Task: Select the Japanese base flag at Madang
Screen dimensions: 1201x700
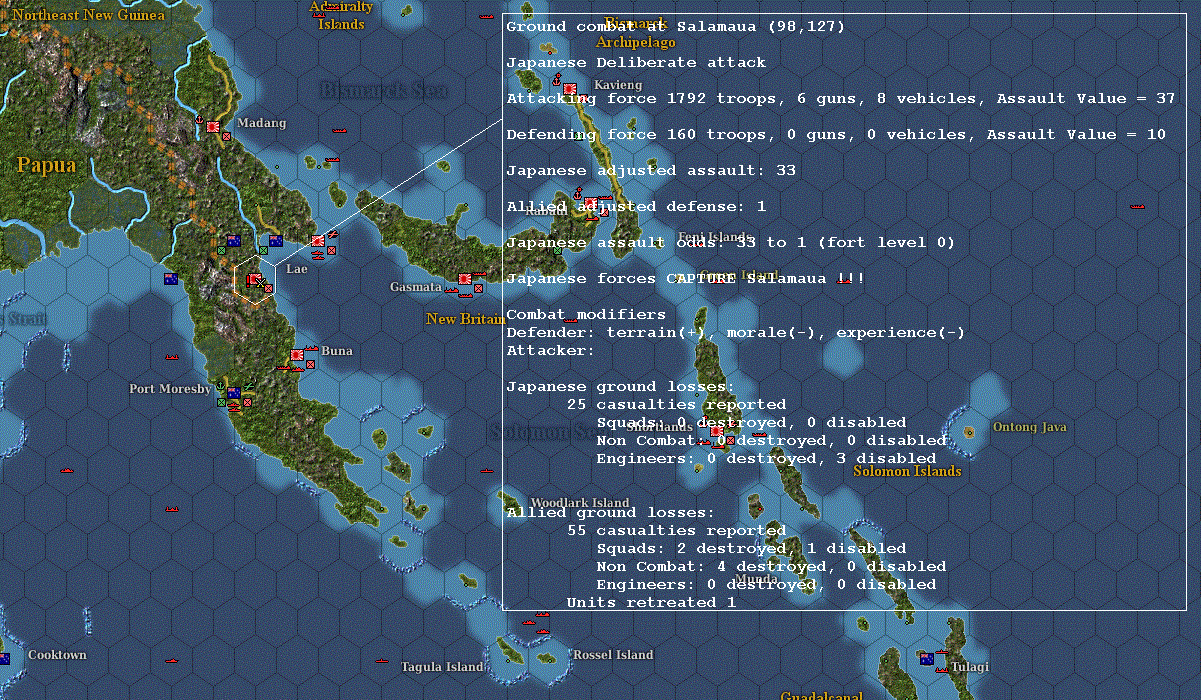Action: [x=213, y=128]
